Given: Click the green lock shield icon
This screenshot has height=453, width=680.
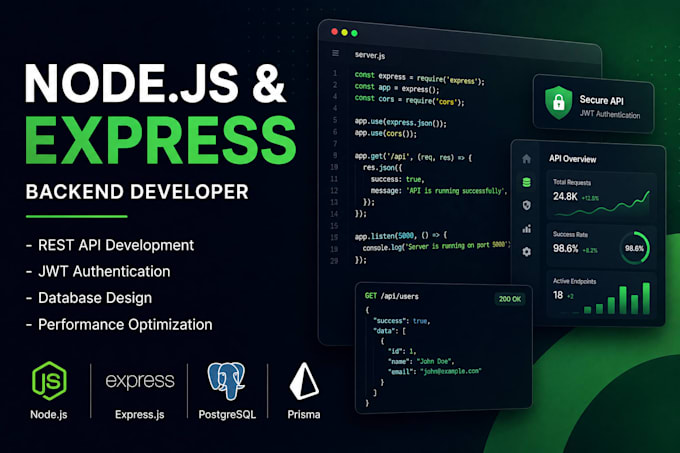Looking at the screenshot, I should point(559,102).
